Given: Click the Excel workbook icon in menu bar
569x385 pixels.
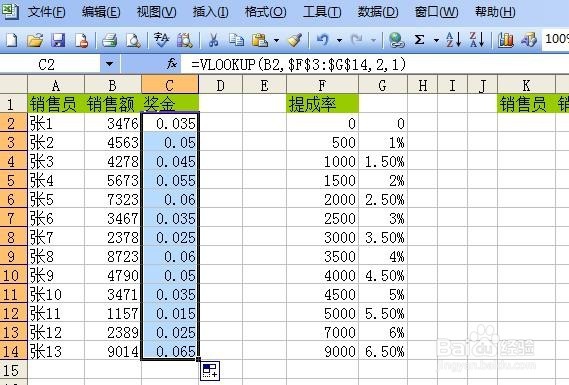Looking at the screenshot, I should coord(9,11).
